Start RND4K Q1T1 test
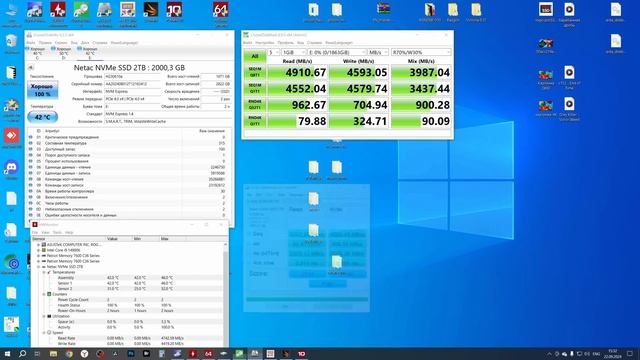This screenshot has height=360, width=640. pyautogui.click(x=255, y=121)
